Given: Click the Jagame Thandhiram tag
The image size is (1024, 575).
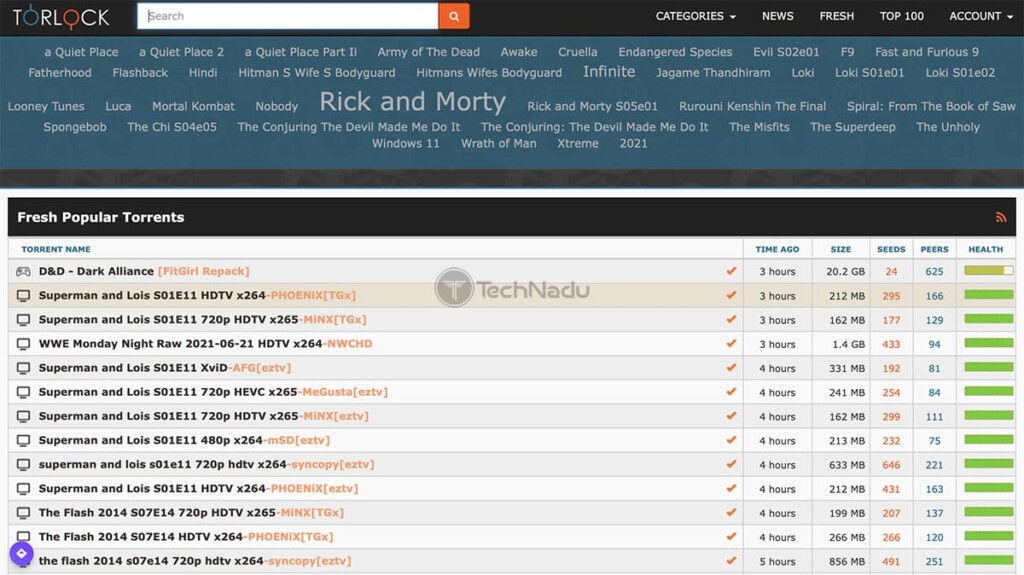Looking at the screenshot, I should (713, 73).
